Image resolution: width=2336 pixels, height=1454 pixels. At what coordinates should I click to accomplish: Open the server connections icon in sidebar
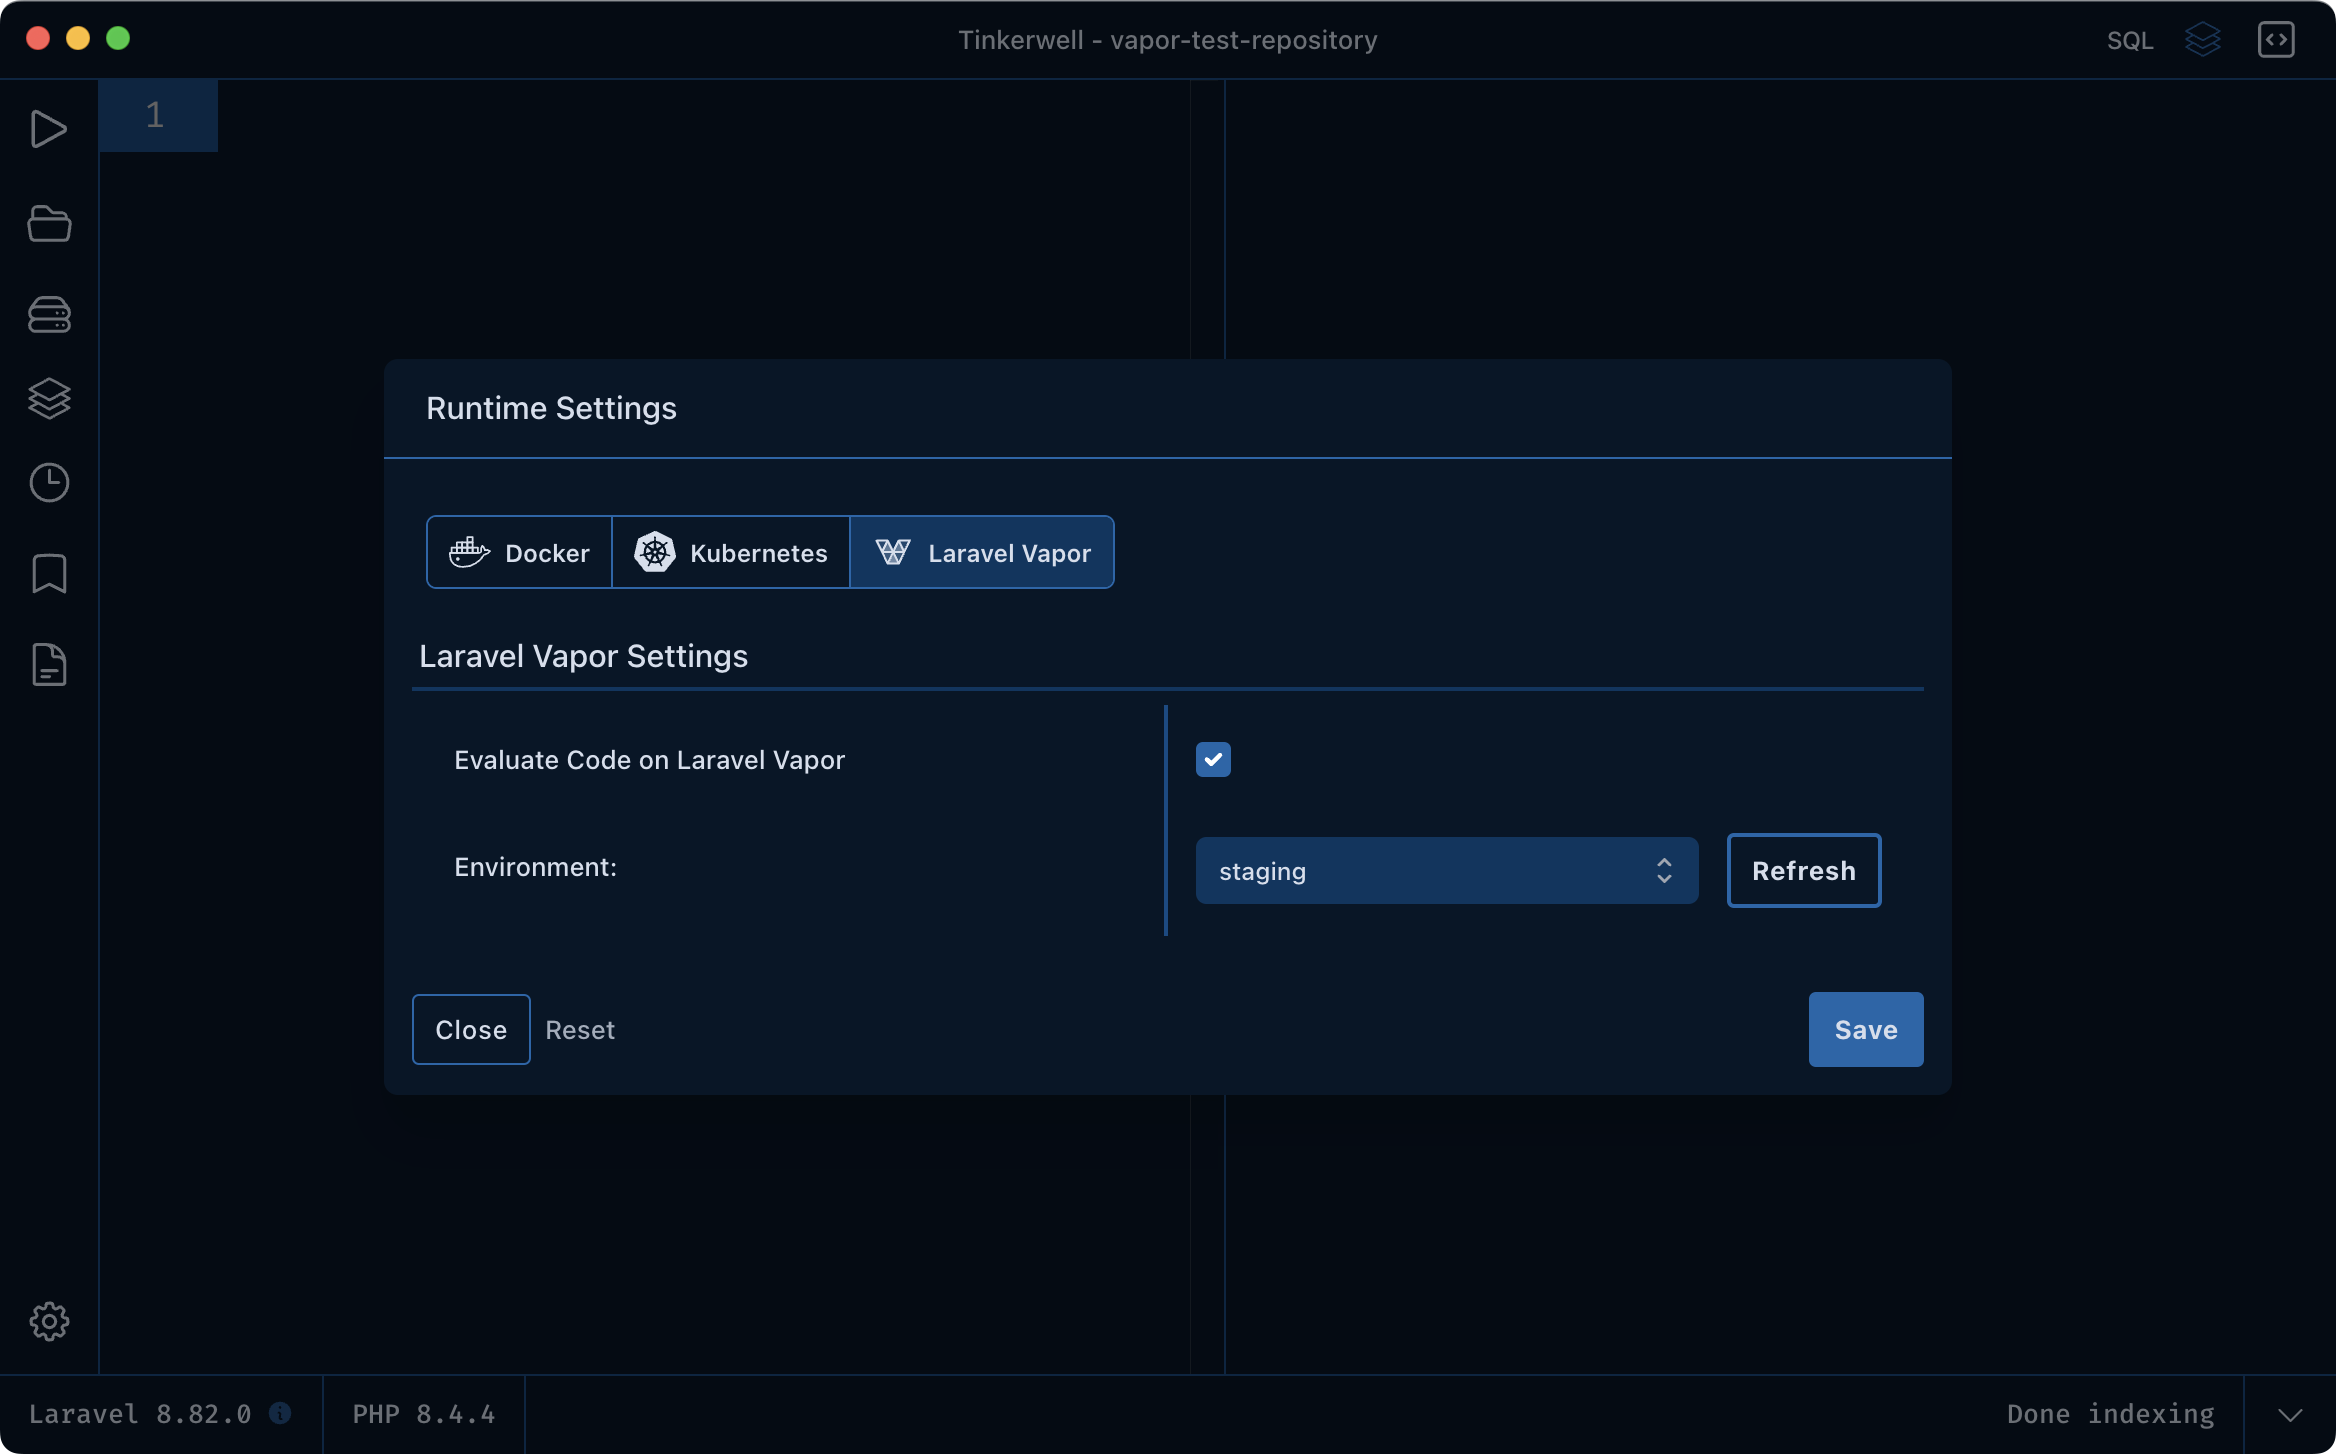tap(49, 315)
